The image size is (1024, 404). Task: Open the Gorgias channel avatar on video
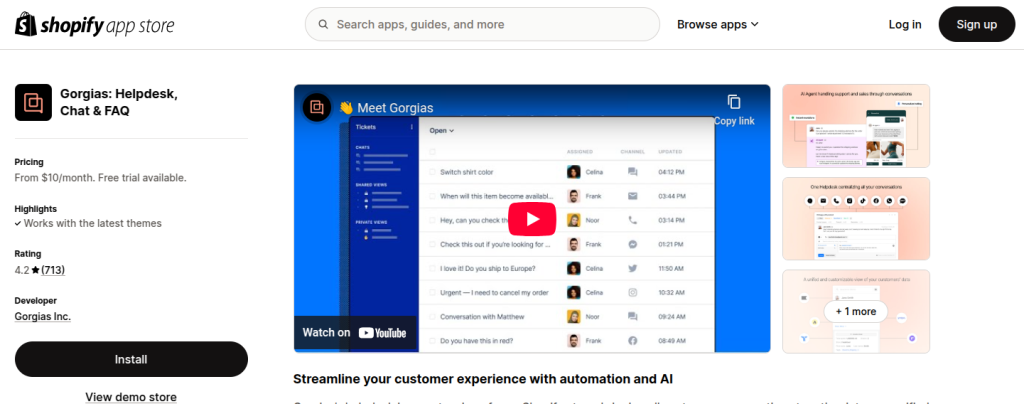click(317, 108)
